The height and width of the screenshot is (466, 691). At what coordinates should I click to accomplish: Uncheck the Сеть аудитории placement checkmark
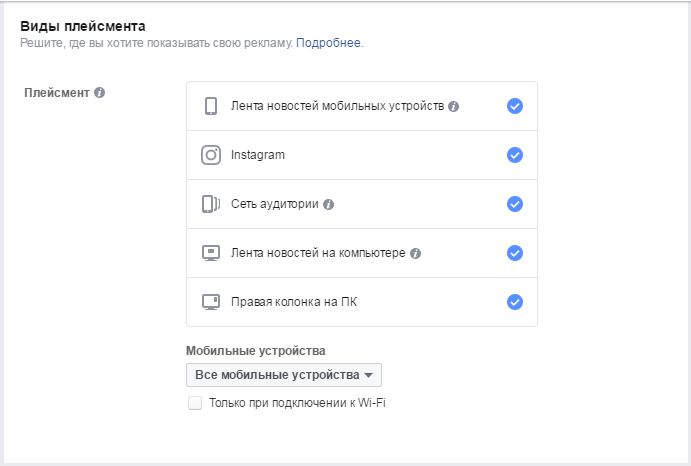coord(515,204)
